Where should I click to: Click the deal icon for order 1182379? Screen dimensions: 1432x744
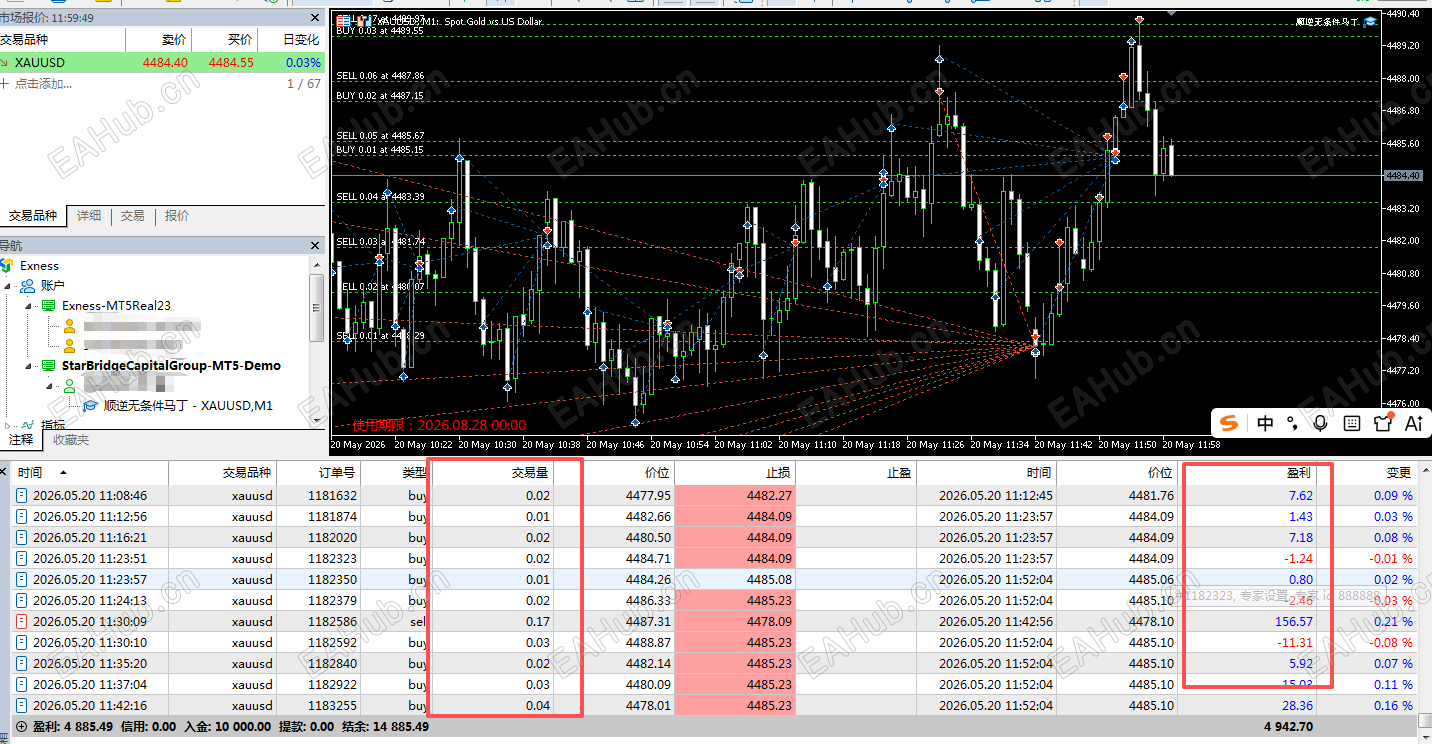point(22,600)
